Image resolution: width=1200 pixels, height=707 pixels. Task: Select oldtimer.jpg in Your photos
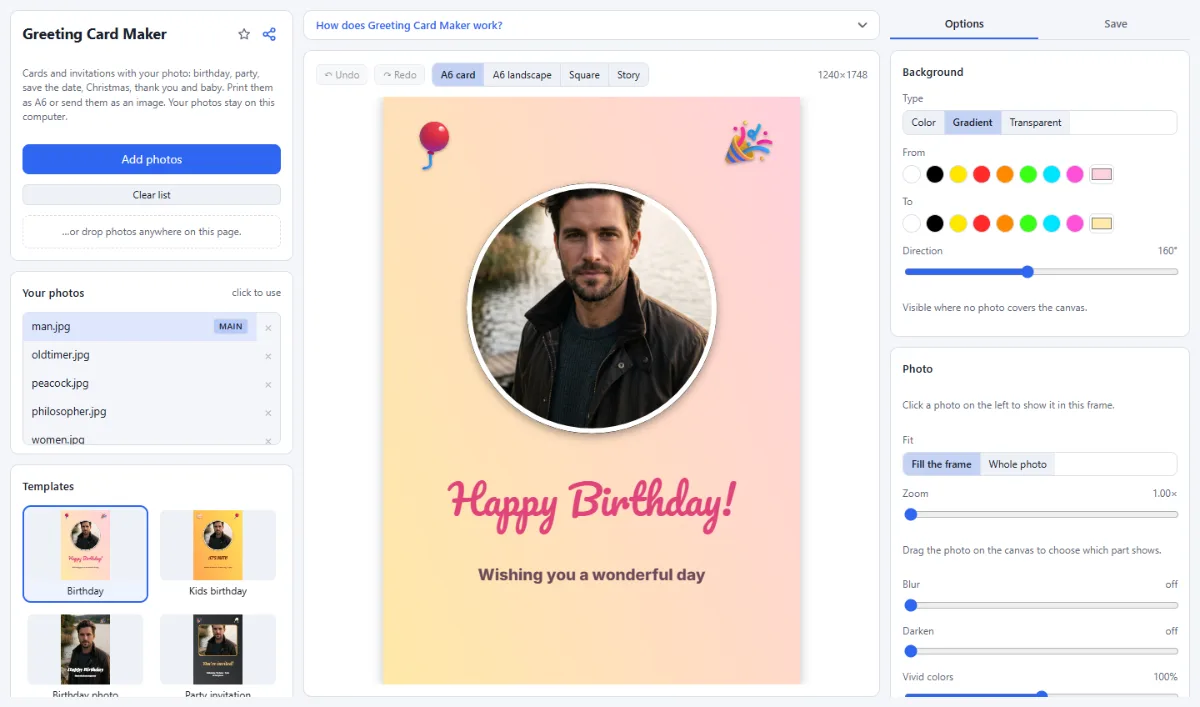(x=140, y=355)
